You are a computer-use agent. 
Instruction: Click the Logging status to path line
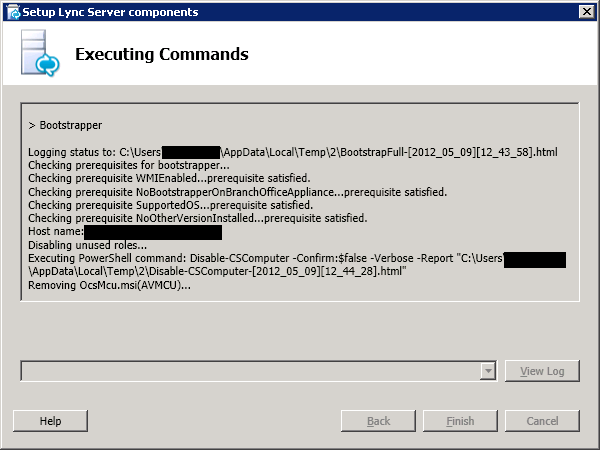(293, 152)
